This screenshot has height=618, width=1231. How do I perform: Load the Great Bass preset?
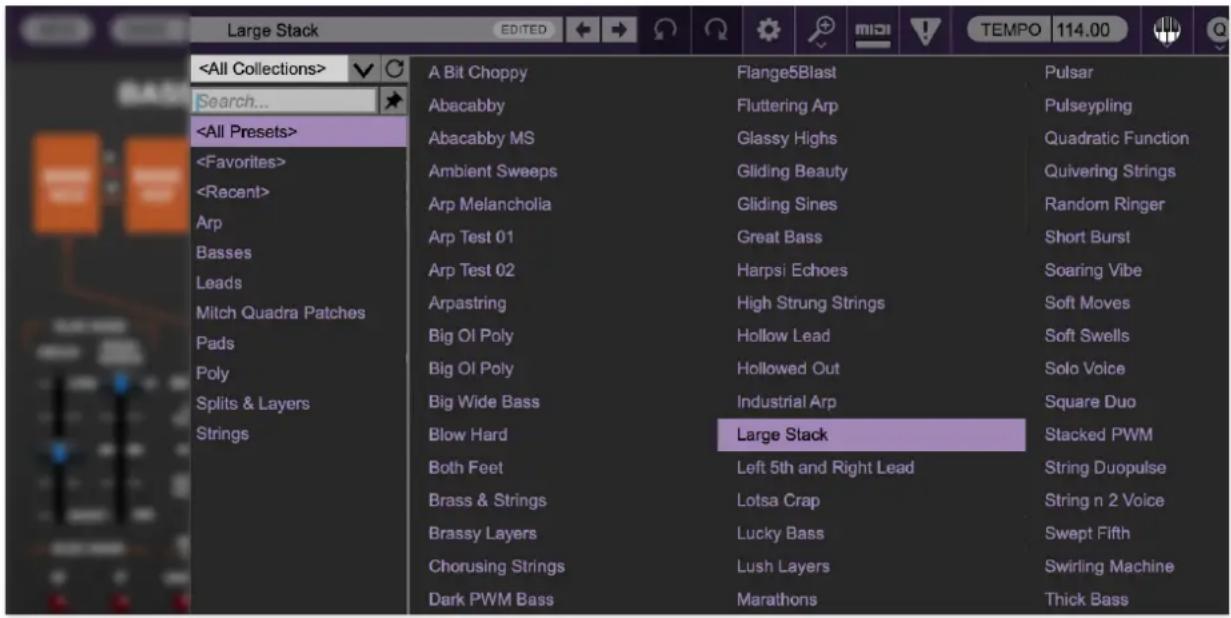click(x=779, y=237)
